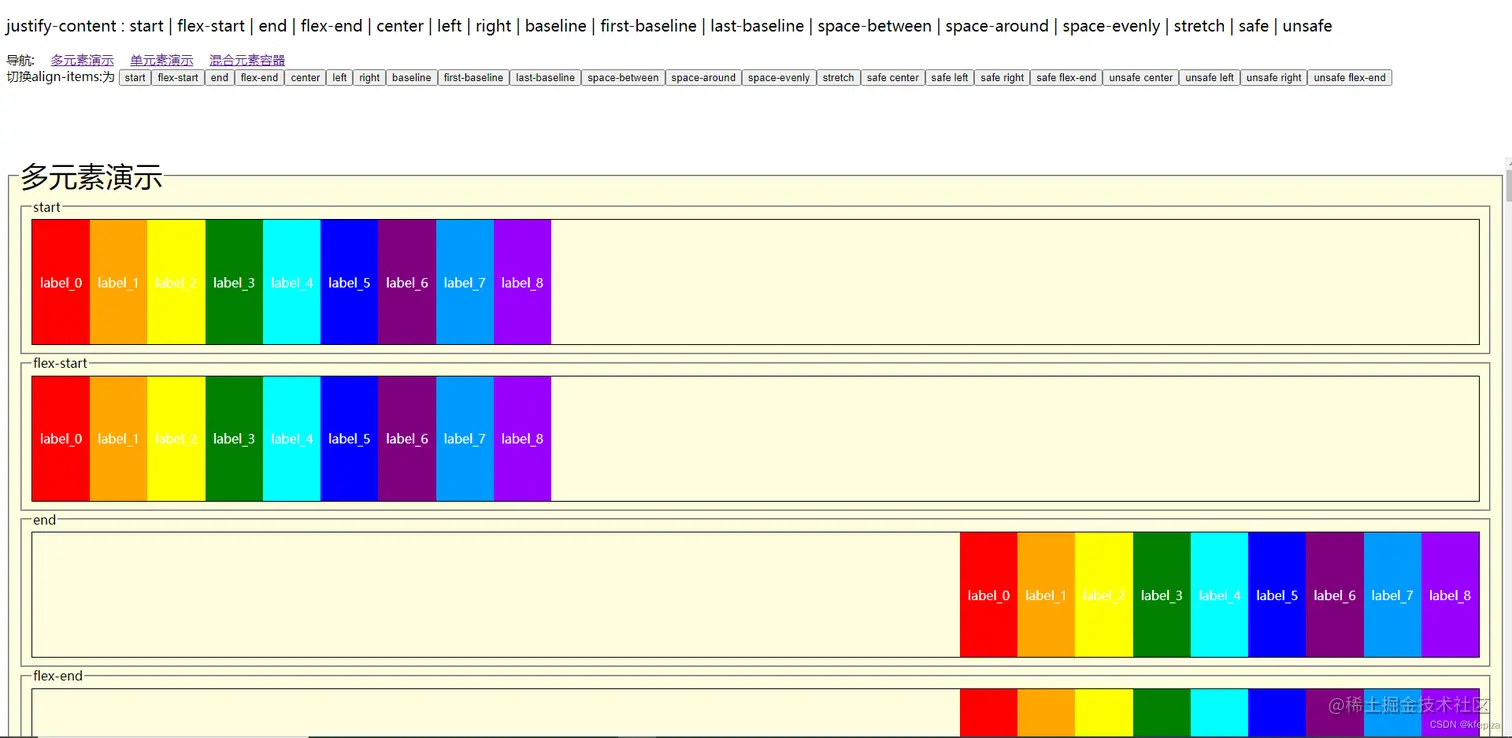Viewport: 1512px width, 738px height.
Task: Click the 'flex-start' fieldset legend text
Action: [60, 363]
